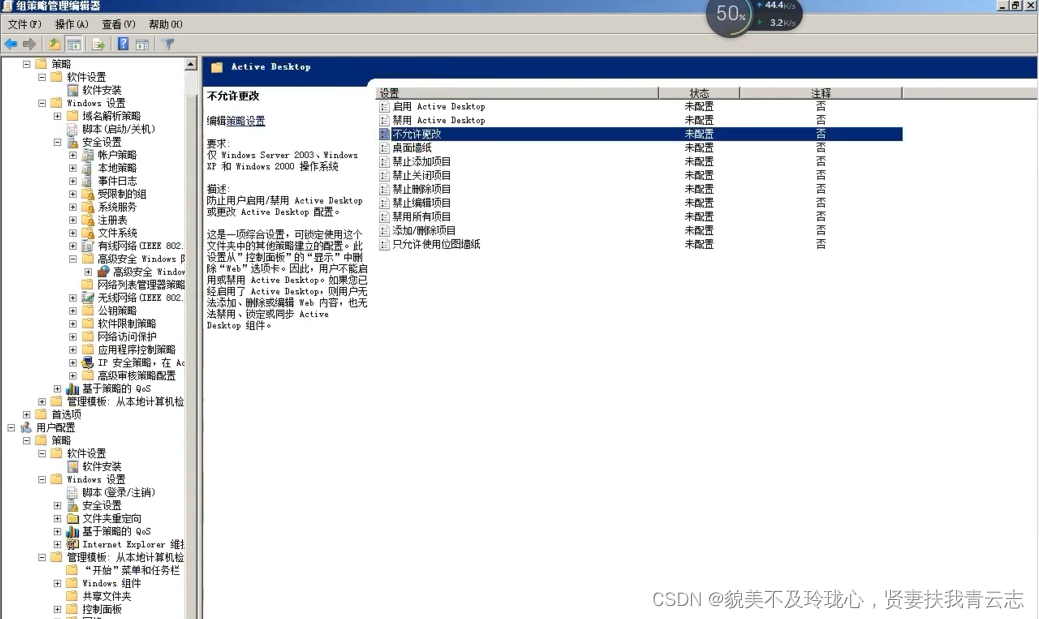The height and width of the screenshot is (619, 1039).
Task: Select the 禁用 Active Desktop setting row
Action: click(x=640, y=121)
